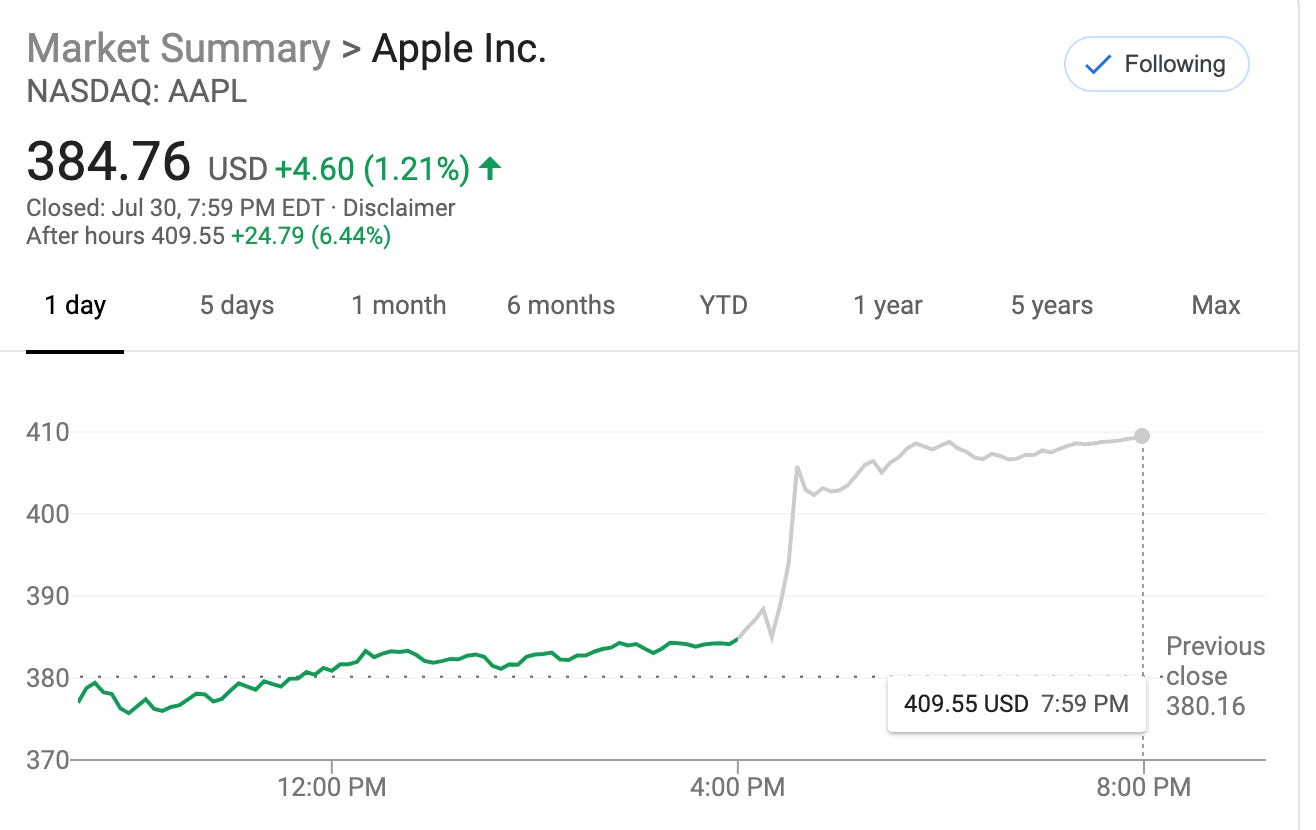Click the green up-arrow price indicator
This screenshot has width=1316, height=830.
coord(489,169)
